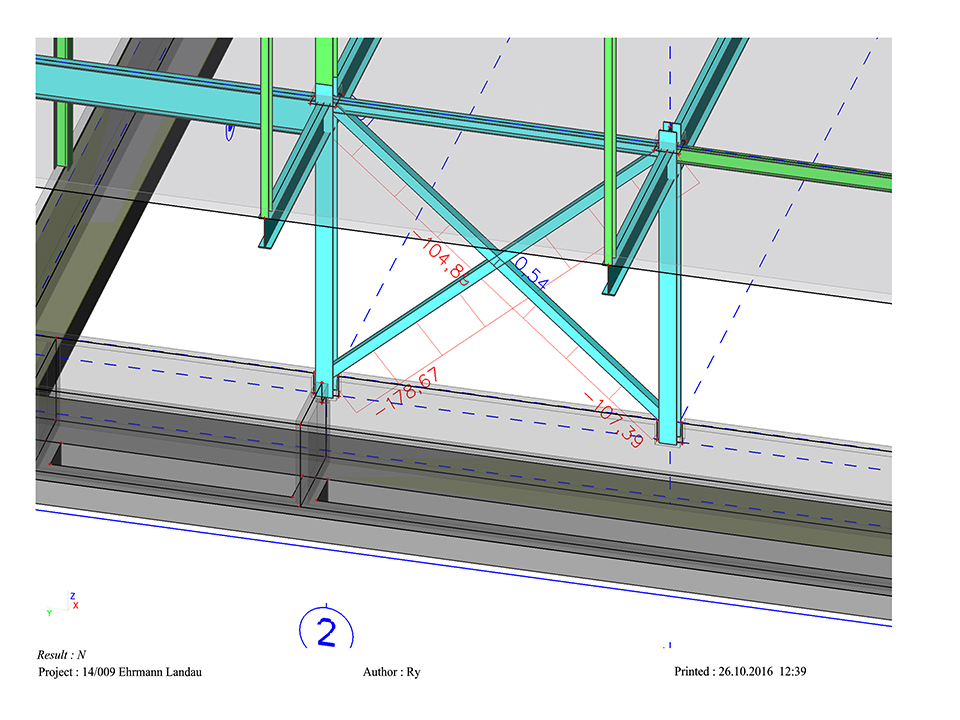Click the printed date 26.10.2016 12:39
Screen dimensions: 960x720
(741, 672)
